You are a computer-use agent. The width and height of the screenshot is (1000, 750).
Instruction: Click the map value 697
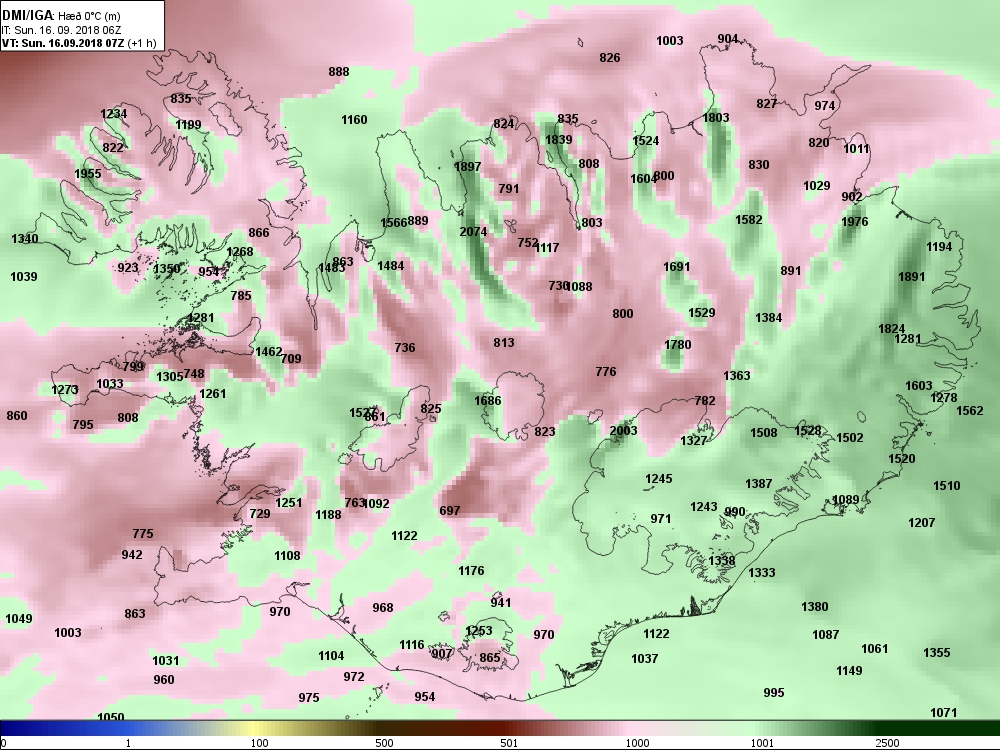(x=450, y=511)
